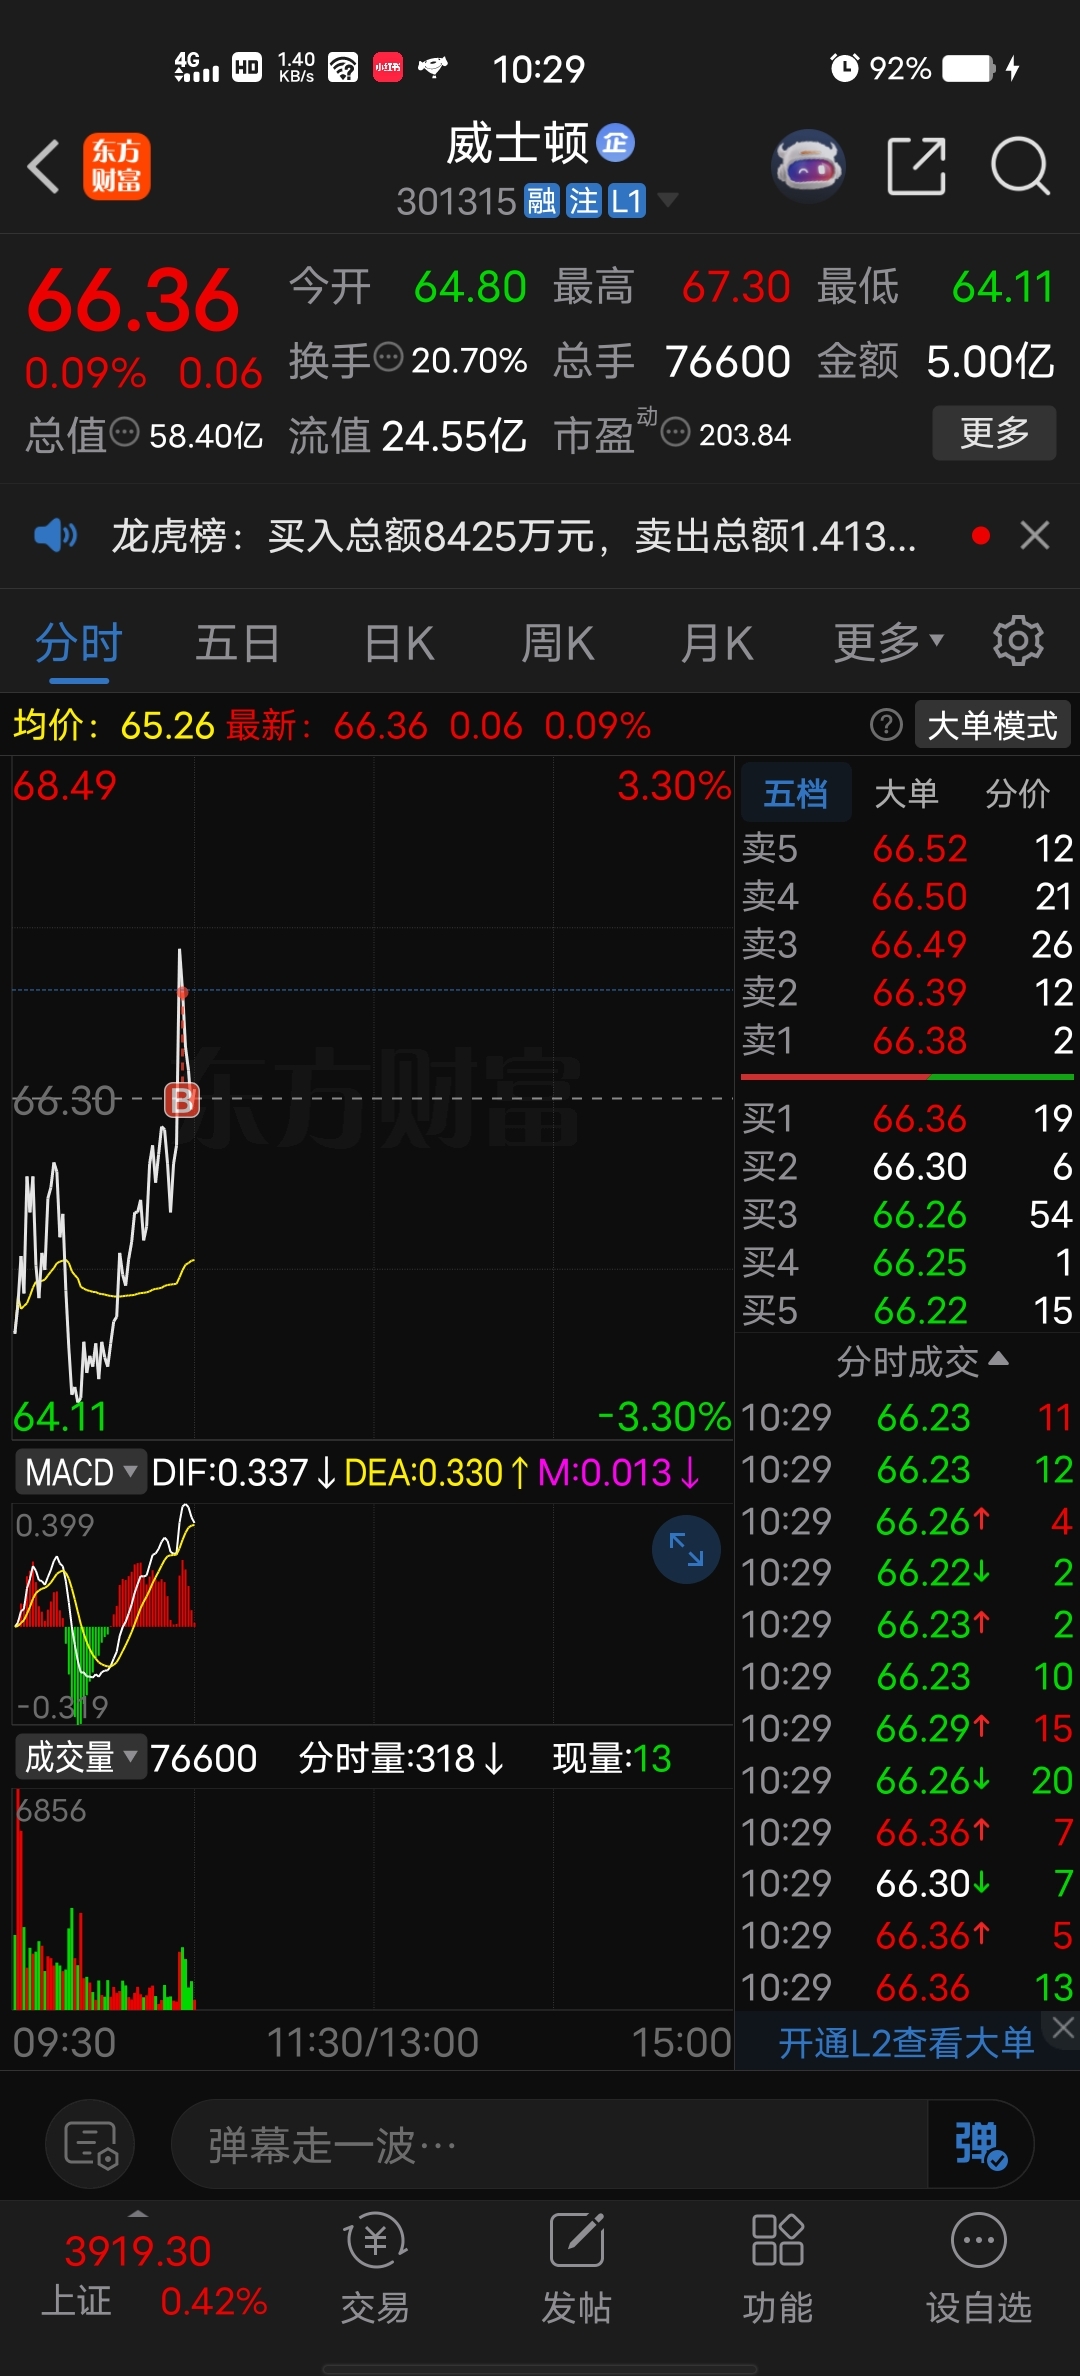Tap the 小红书 notification icon
The height and width of the screenshot is (2376, 1080).
coord(388,68)
